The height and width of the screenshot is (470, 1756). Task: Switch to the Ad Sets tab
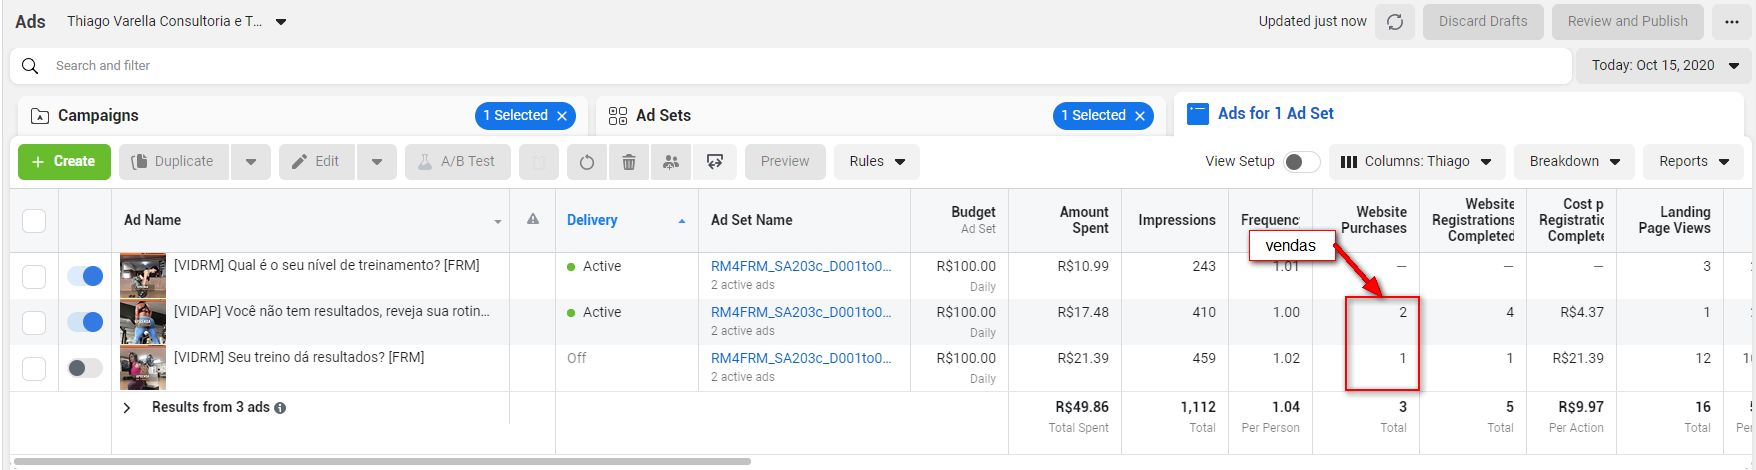[663, 116]
